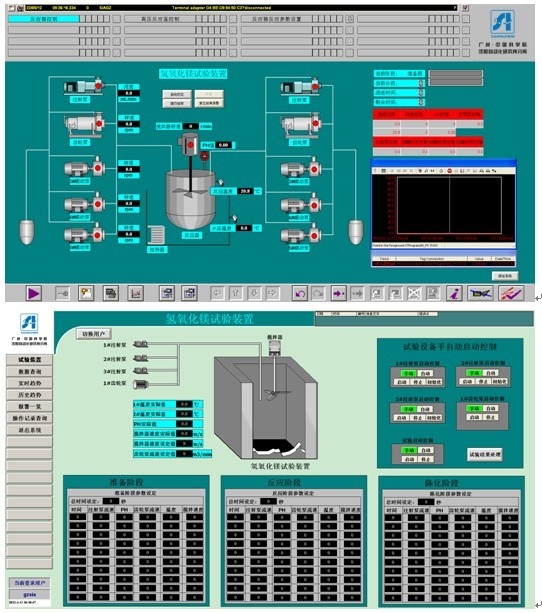Click the up arrow navigation icon
This screenshot has width=542, height=613.
click(236, 293)
